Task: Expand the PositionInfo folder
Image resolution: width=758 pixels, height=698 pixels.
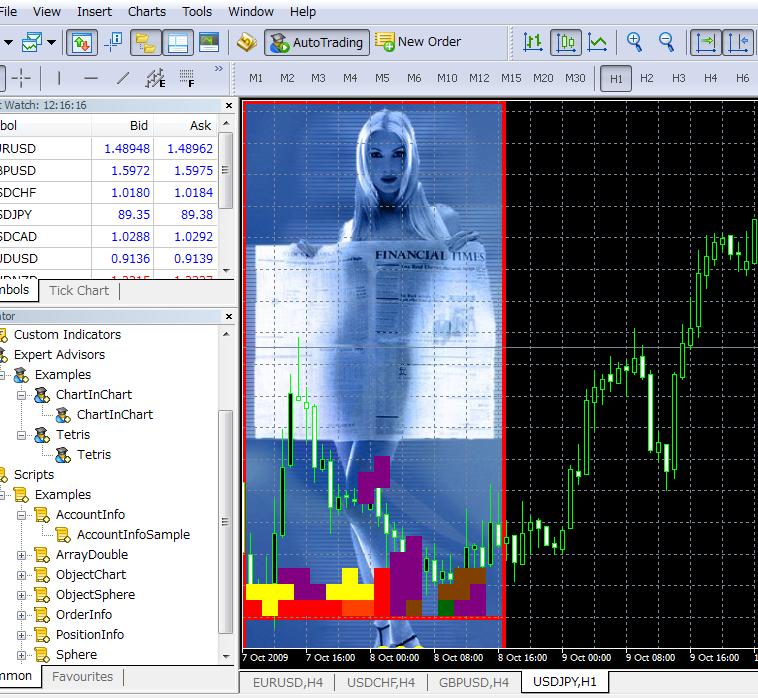Action: (21, 635)
